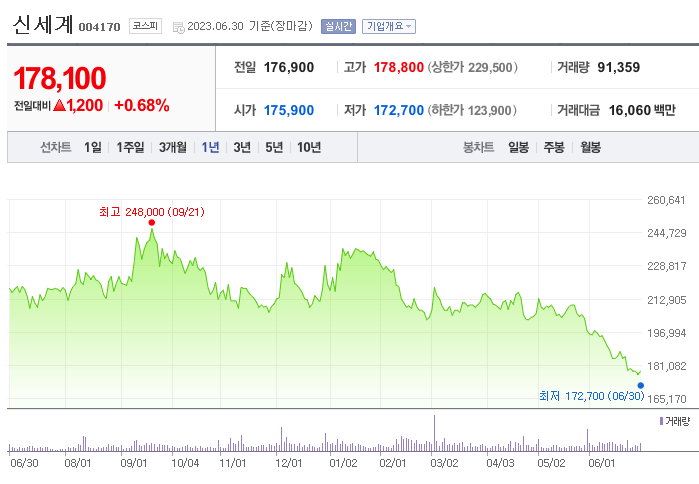
Task: Click the blue low-point marker on the chart
Action: click(641, 386)
